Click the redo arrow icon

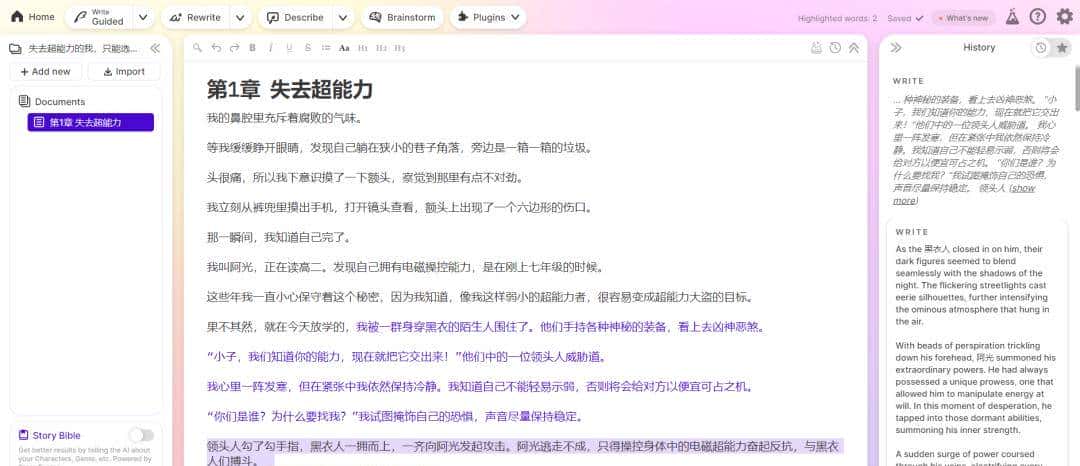click(234, 47)
